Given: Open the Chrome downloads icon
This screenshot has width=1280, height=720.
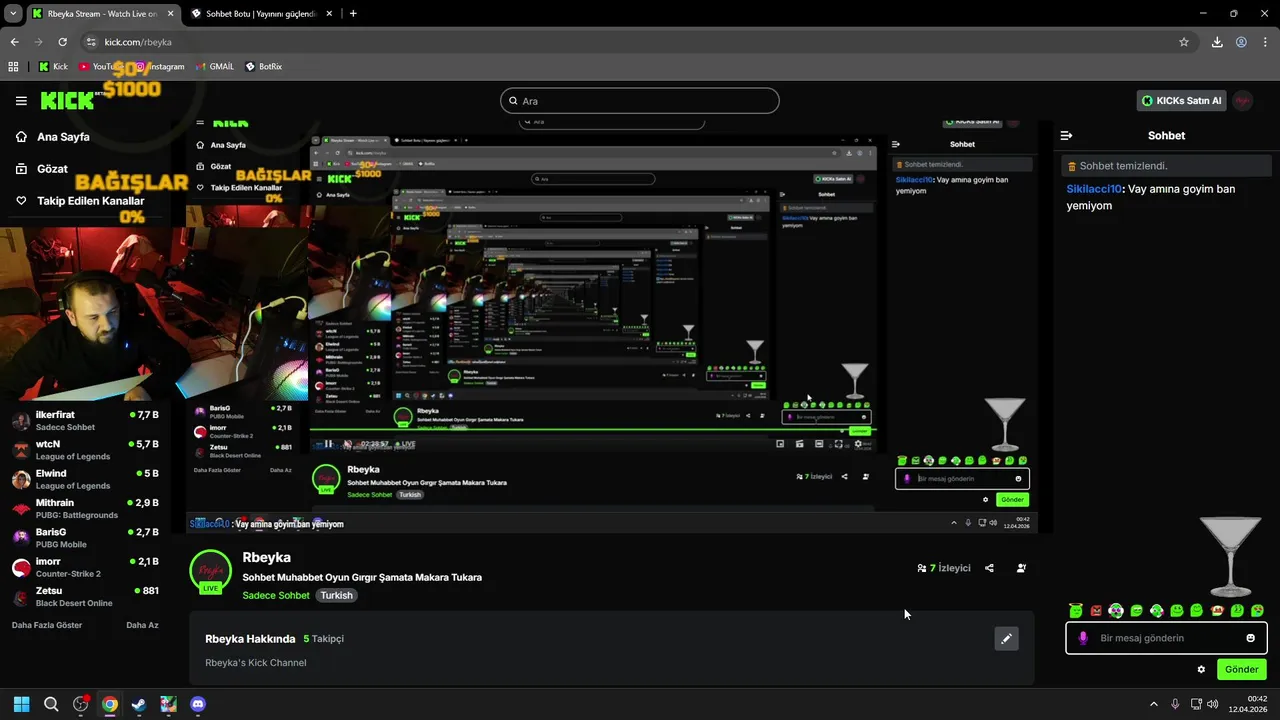Looking at the screenshot, I should coord(1217,42).
